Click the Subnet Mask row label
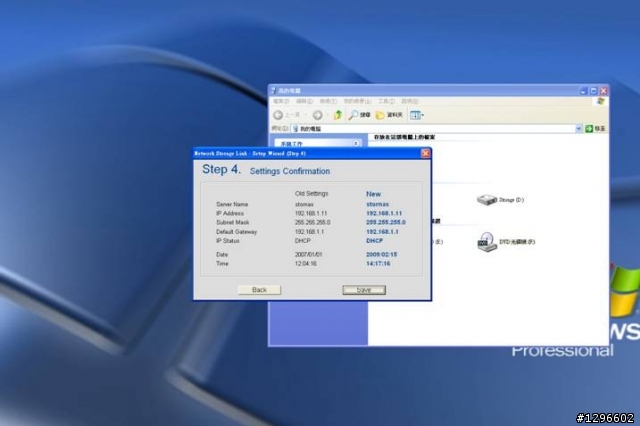 (233, 222)
